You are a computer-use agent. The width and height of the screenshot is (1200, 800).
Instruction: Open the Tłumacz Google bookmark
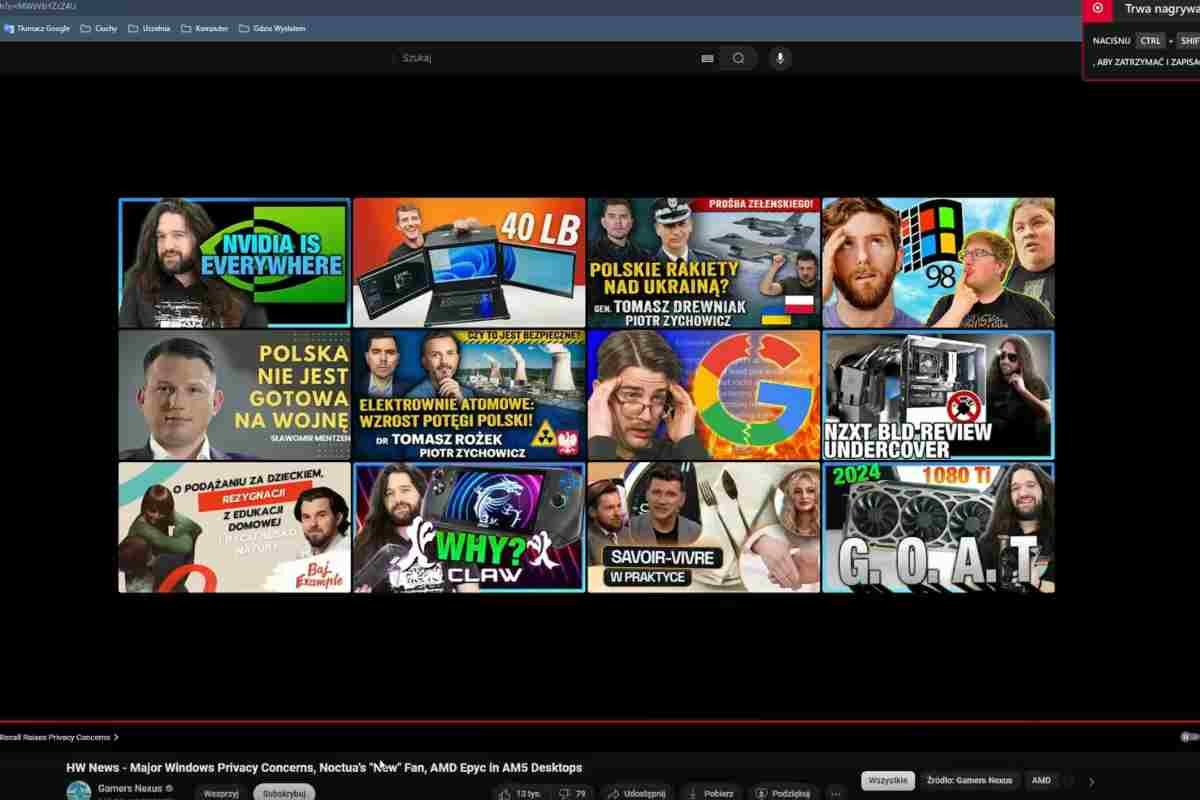[37, 28]
